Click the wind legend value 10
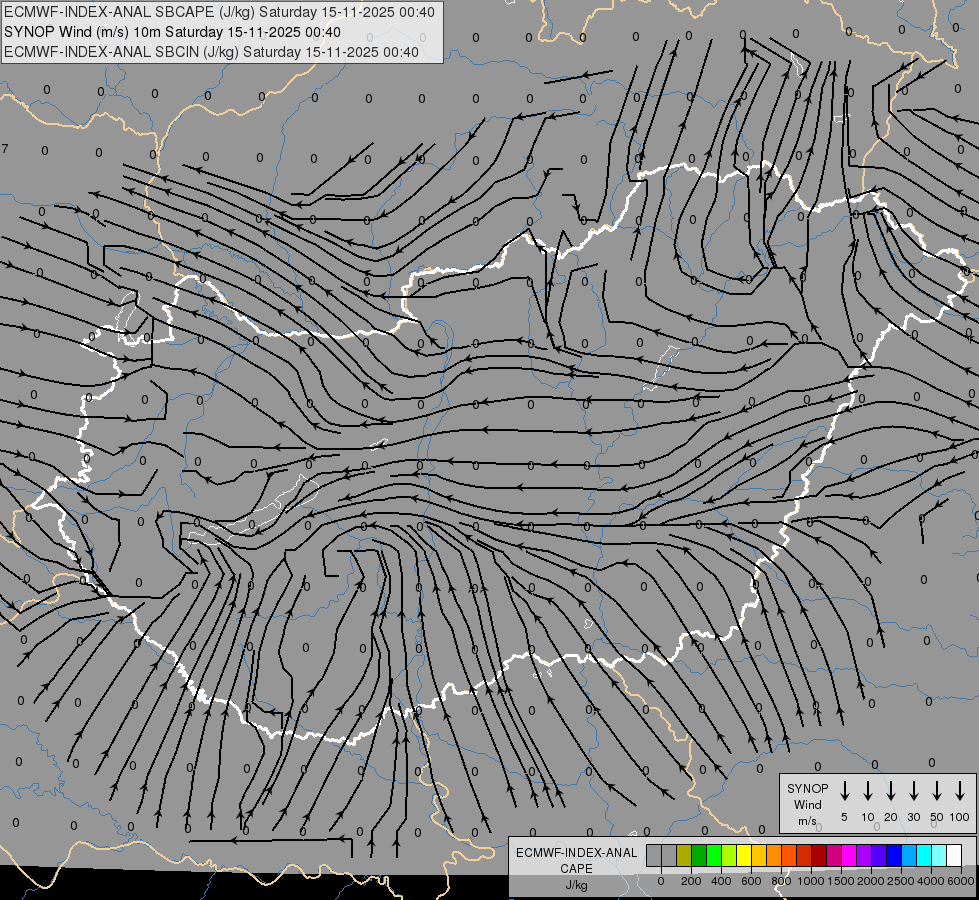Screen dimensions: 979x900 coord(868,817)
